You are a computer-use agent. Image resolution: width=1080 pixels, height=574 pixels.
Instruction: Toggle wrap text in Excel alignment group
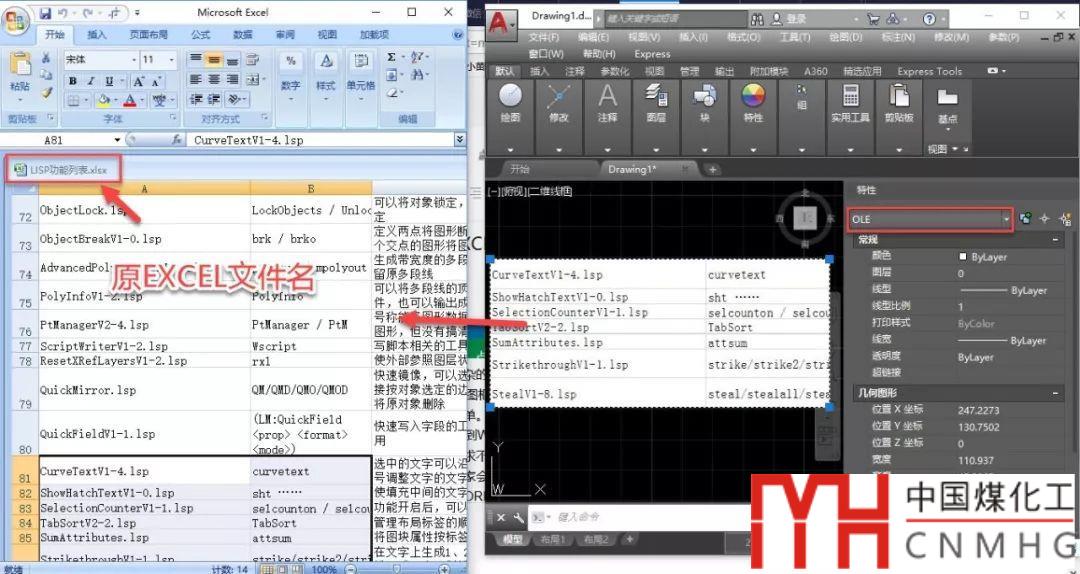pyautogui.click(x=253, y=60)
